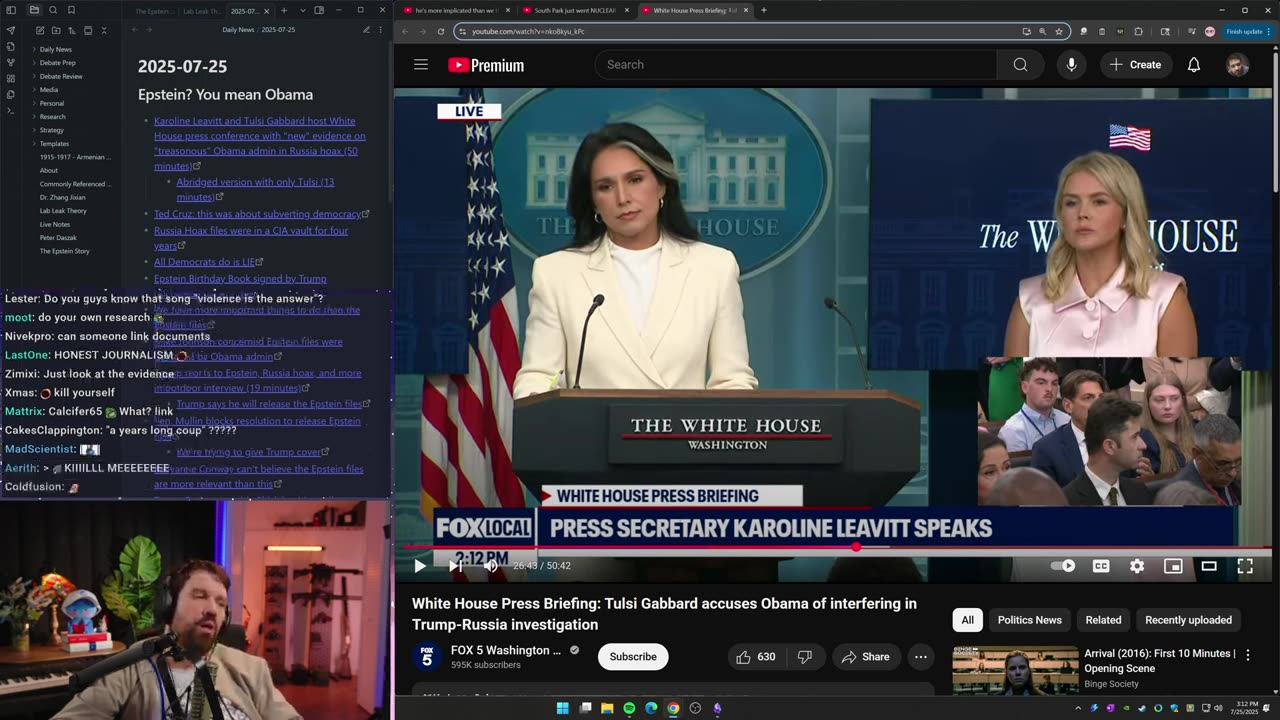Play the paused video

[420, 566]
